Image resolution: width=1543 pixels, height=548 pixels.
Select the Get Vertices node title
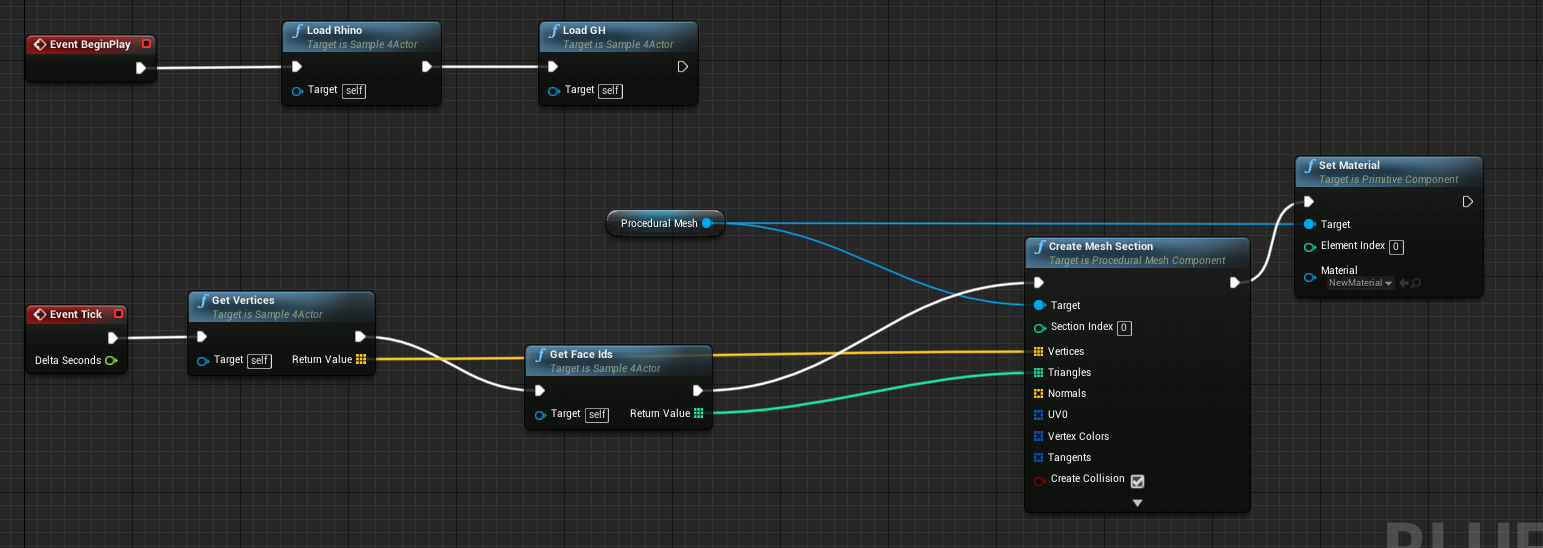click(x=243, y=300)
